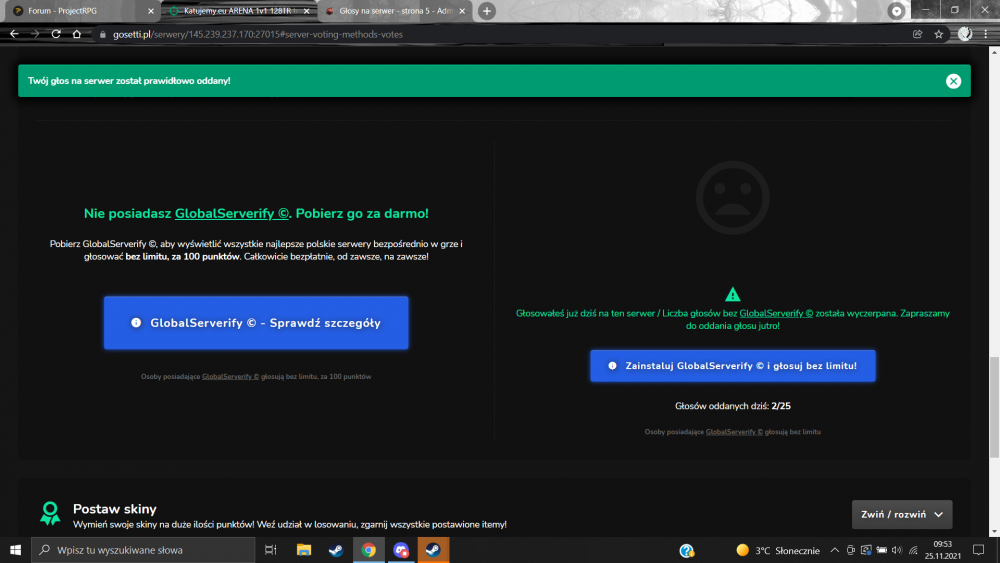This screenshot has height=563, width=1000.
Task: Open the network status tray icon
Action: (x=913, y=550)
